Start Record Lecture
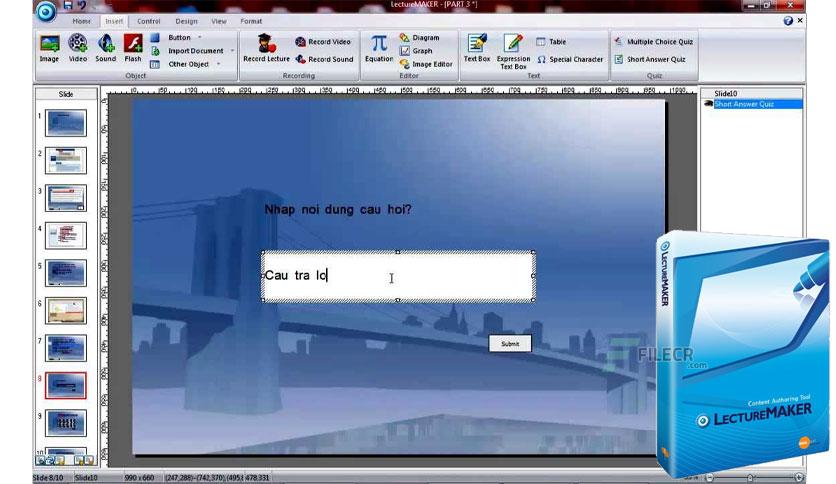The height and width of the screenshot is (484, 836). [x=266, y=49]
